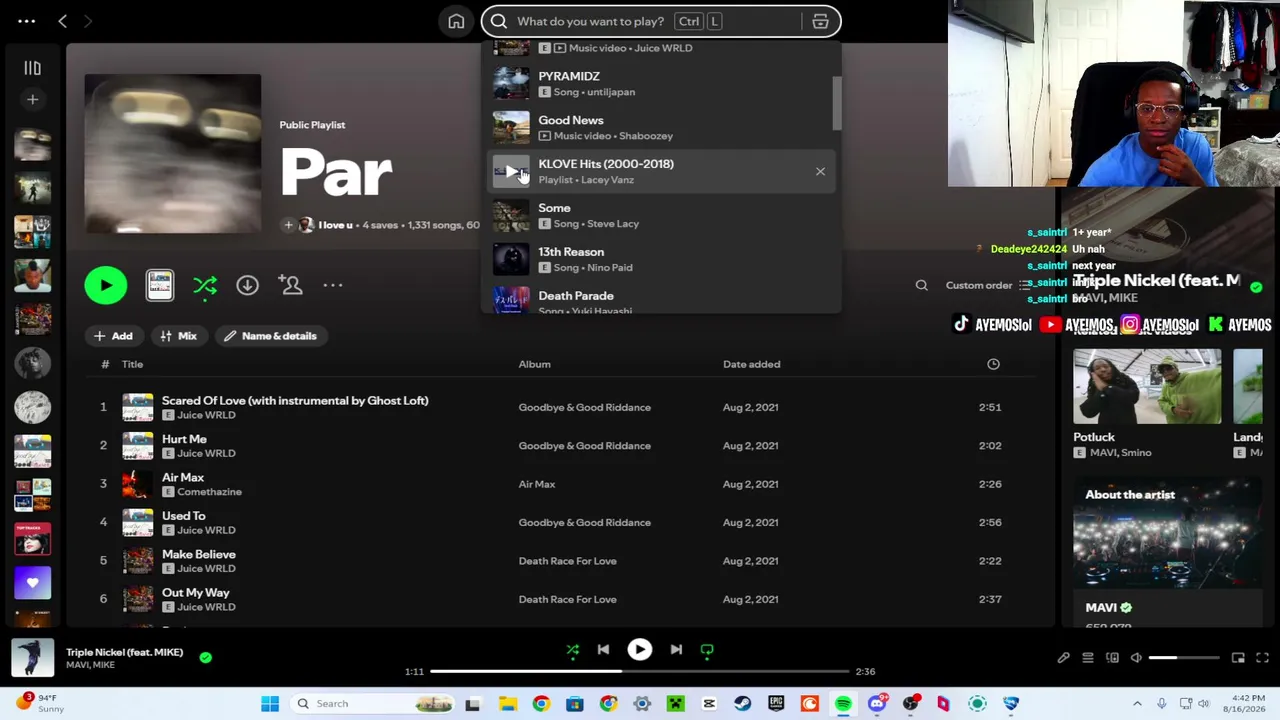Sort by the Title column header
This screenshot has width=1280, height=720.
132,364
